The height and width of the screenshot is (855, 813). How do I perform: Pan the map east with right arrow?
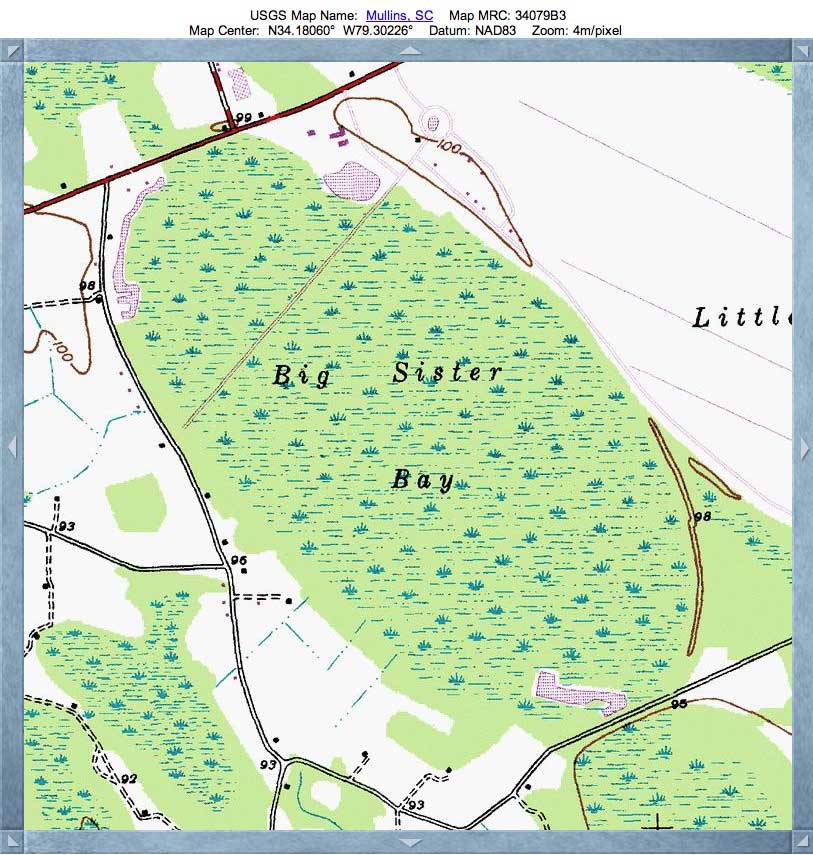coord(804,447)
